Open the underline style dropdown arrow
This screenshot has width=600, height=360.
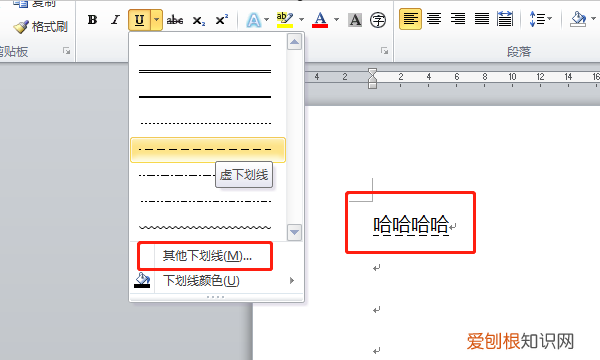[157, 20]
